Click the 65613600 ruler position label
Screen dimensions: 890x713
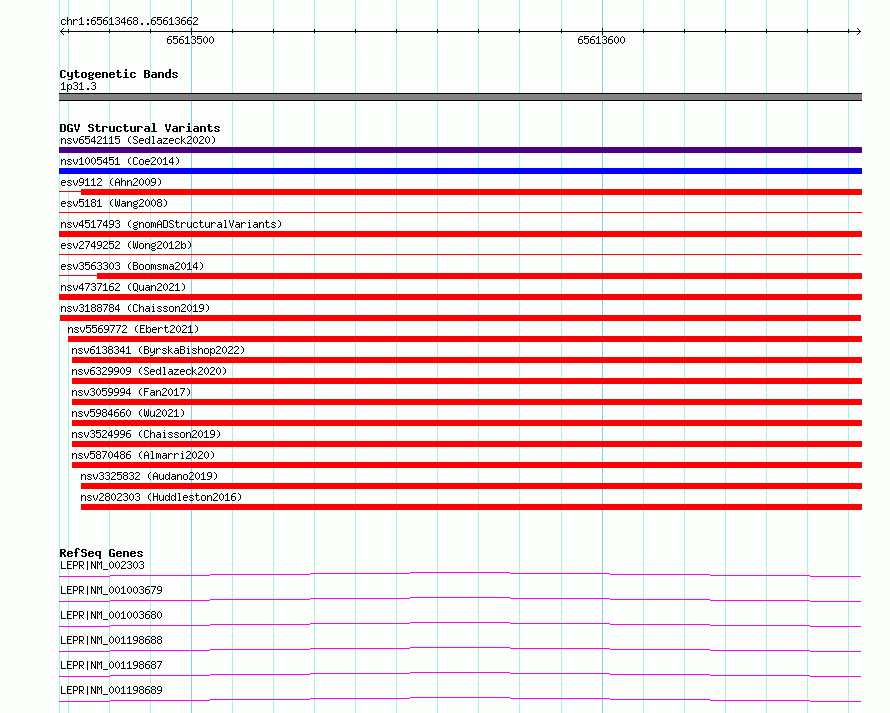(601, 40)
